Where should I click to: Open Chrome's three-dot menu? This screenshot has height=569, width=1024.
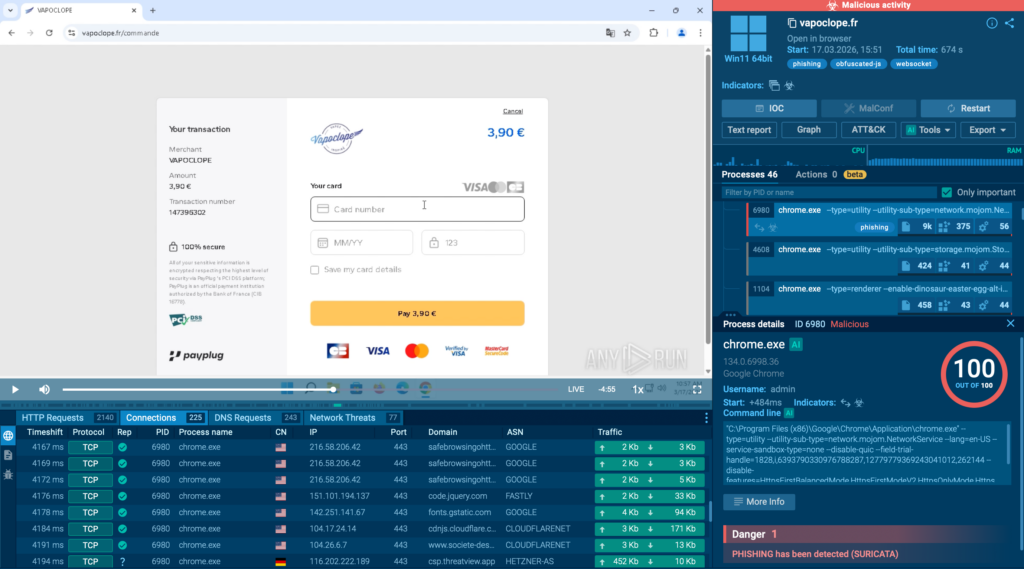[x=700, y=33]
